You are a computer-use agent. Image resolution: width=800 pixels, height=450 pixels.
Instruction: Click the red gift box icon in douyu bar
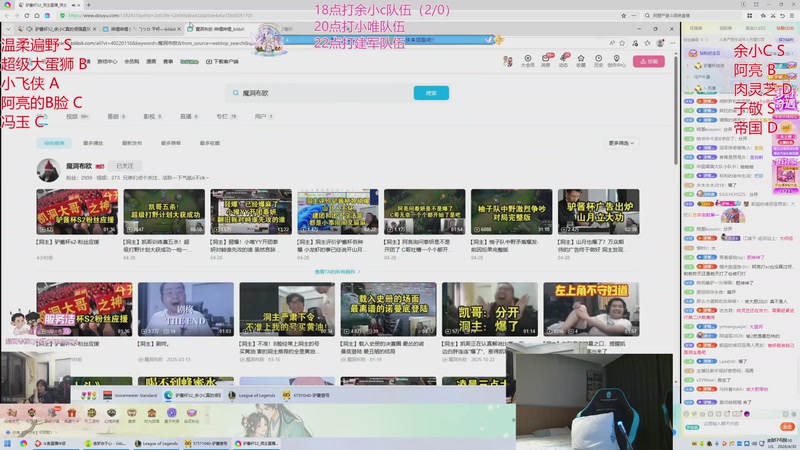(71, 413)
